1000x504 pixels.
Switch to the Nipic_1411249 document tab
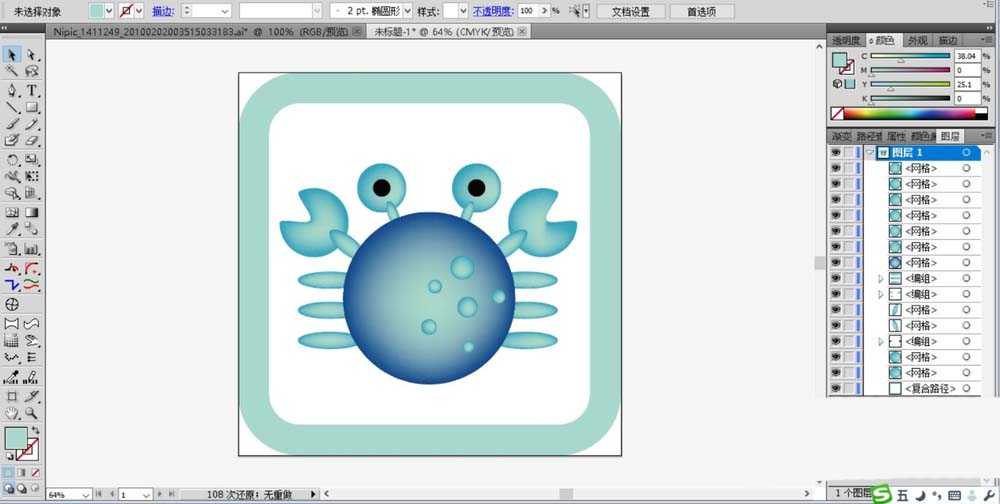pos(205,31)
